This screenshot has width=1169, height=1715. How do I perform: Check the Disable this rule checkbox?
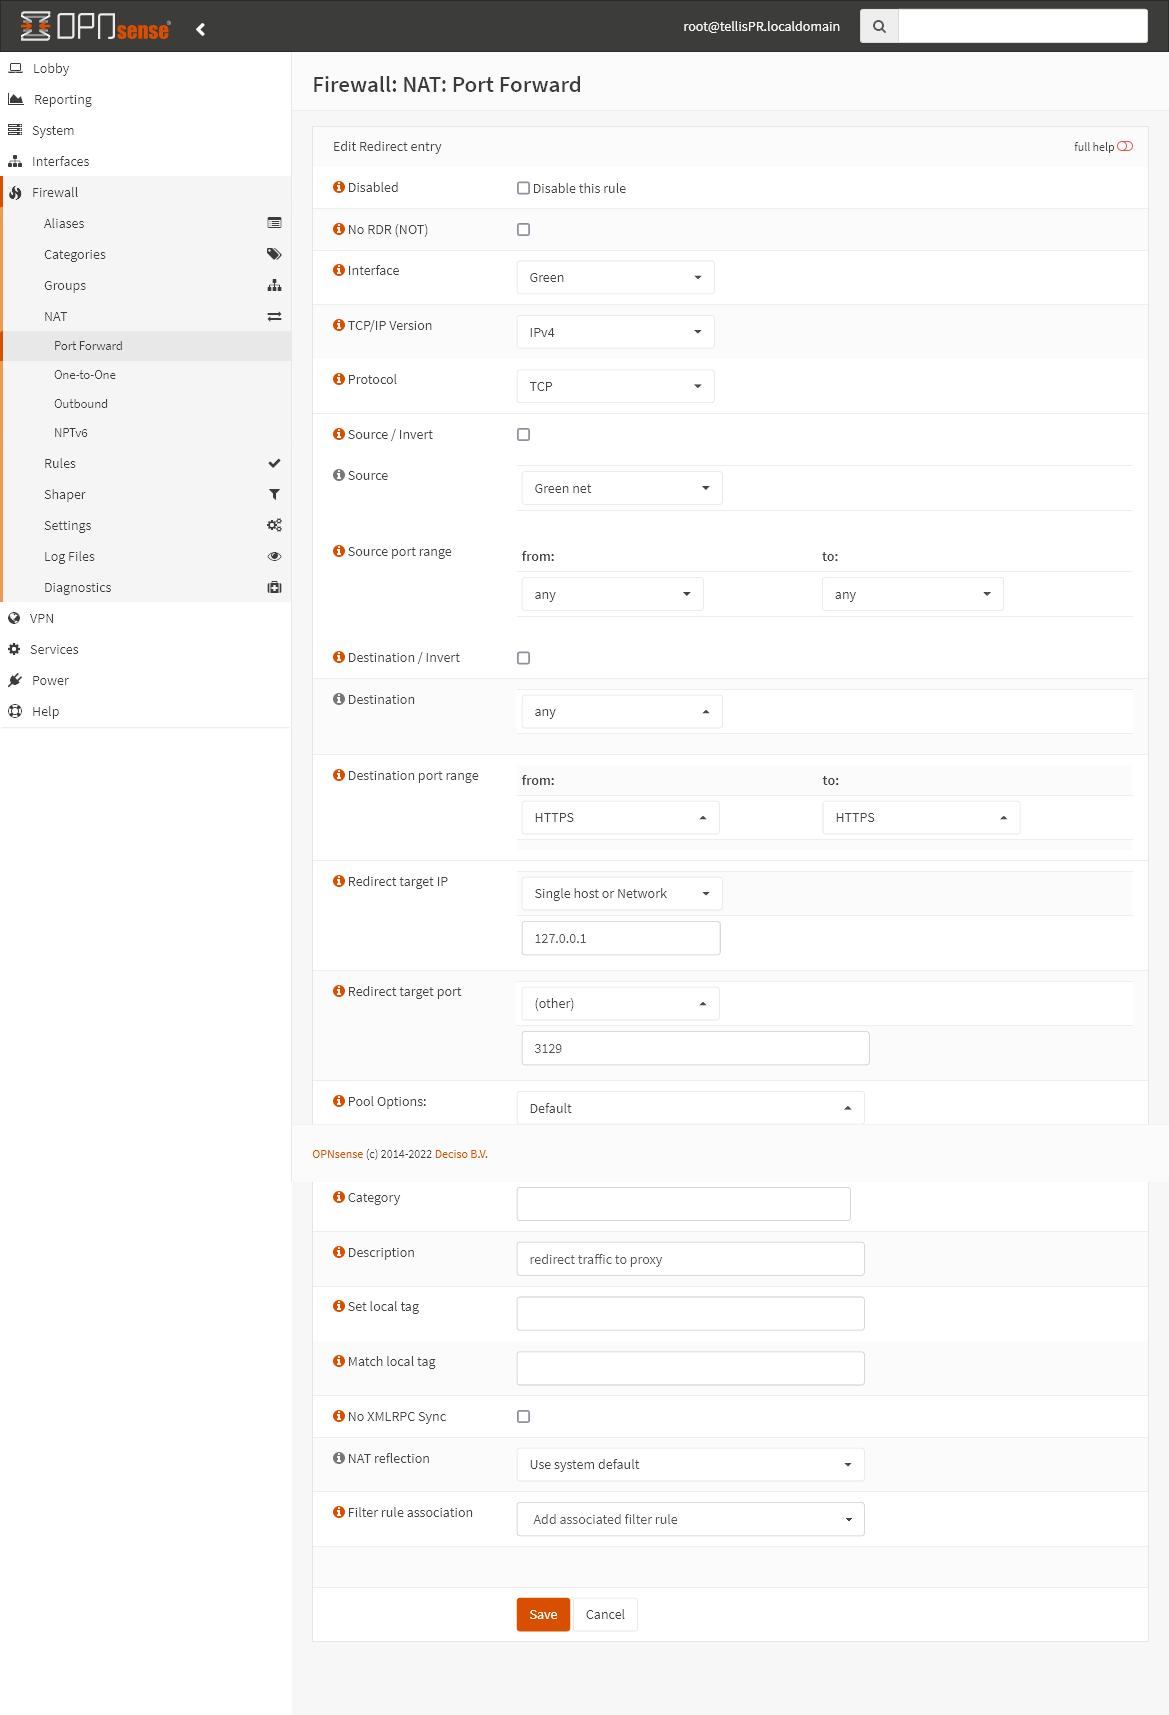coord(523,188)
